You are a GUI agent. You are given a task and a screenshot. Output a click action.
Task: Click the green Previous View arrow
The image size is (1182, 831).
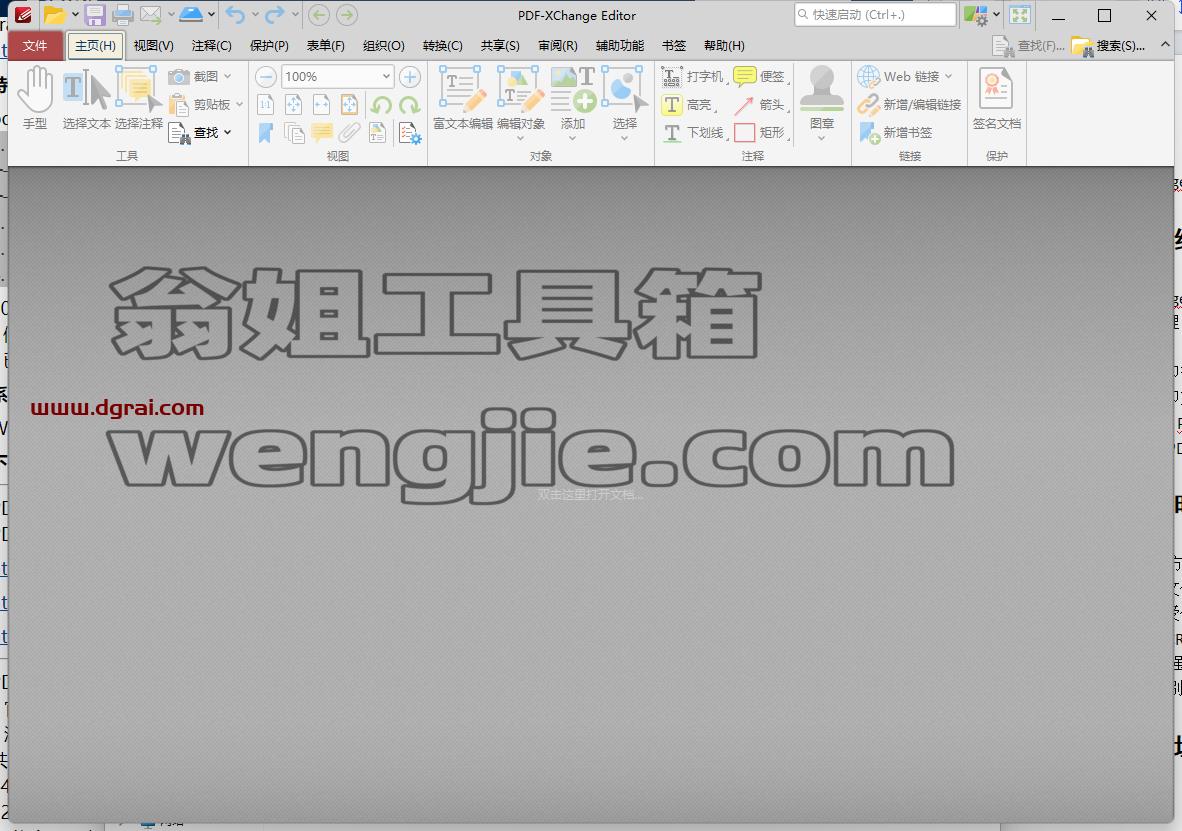pos(319,15)
